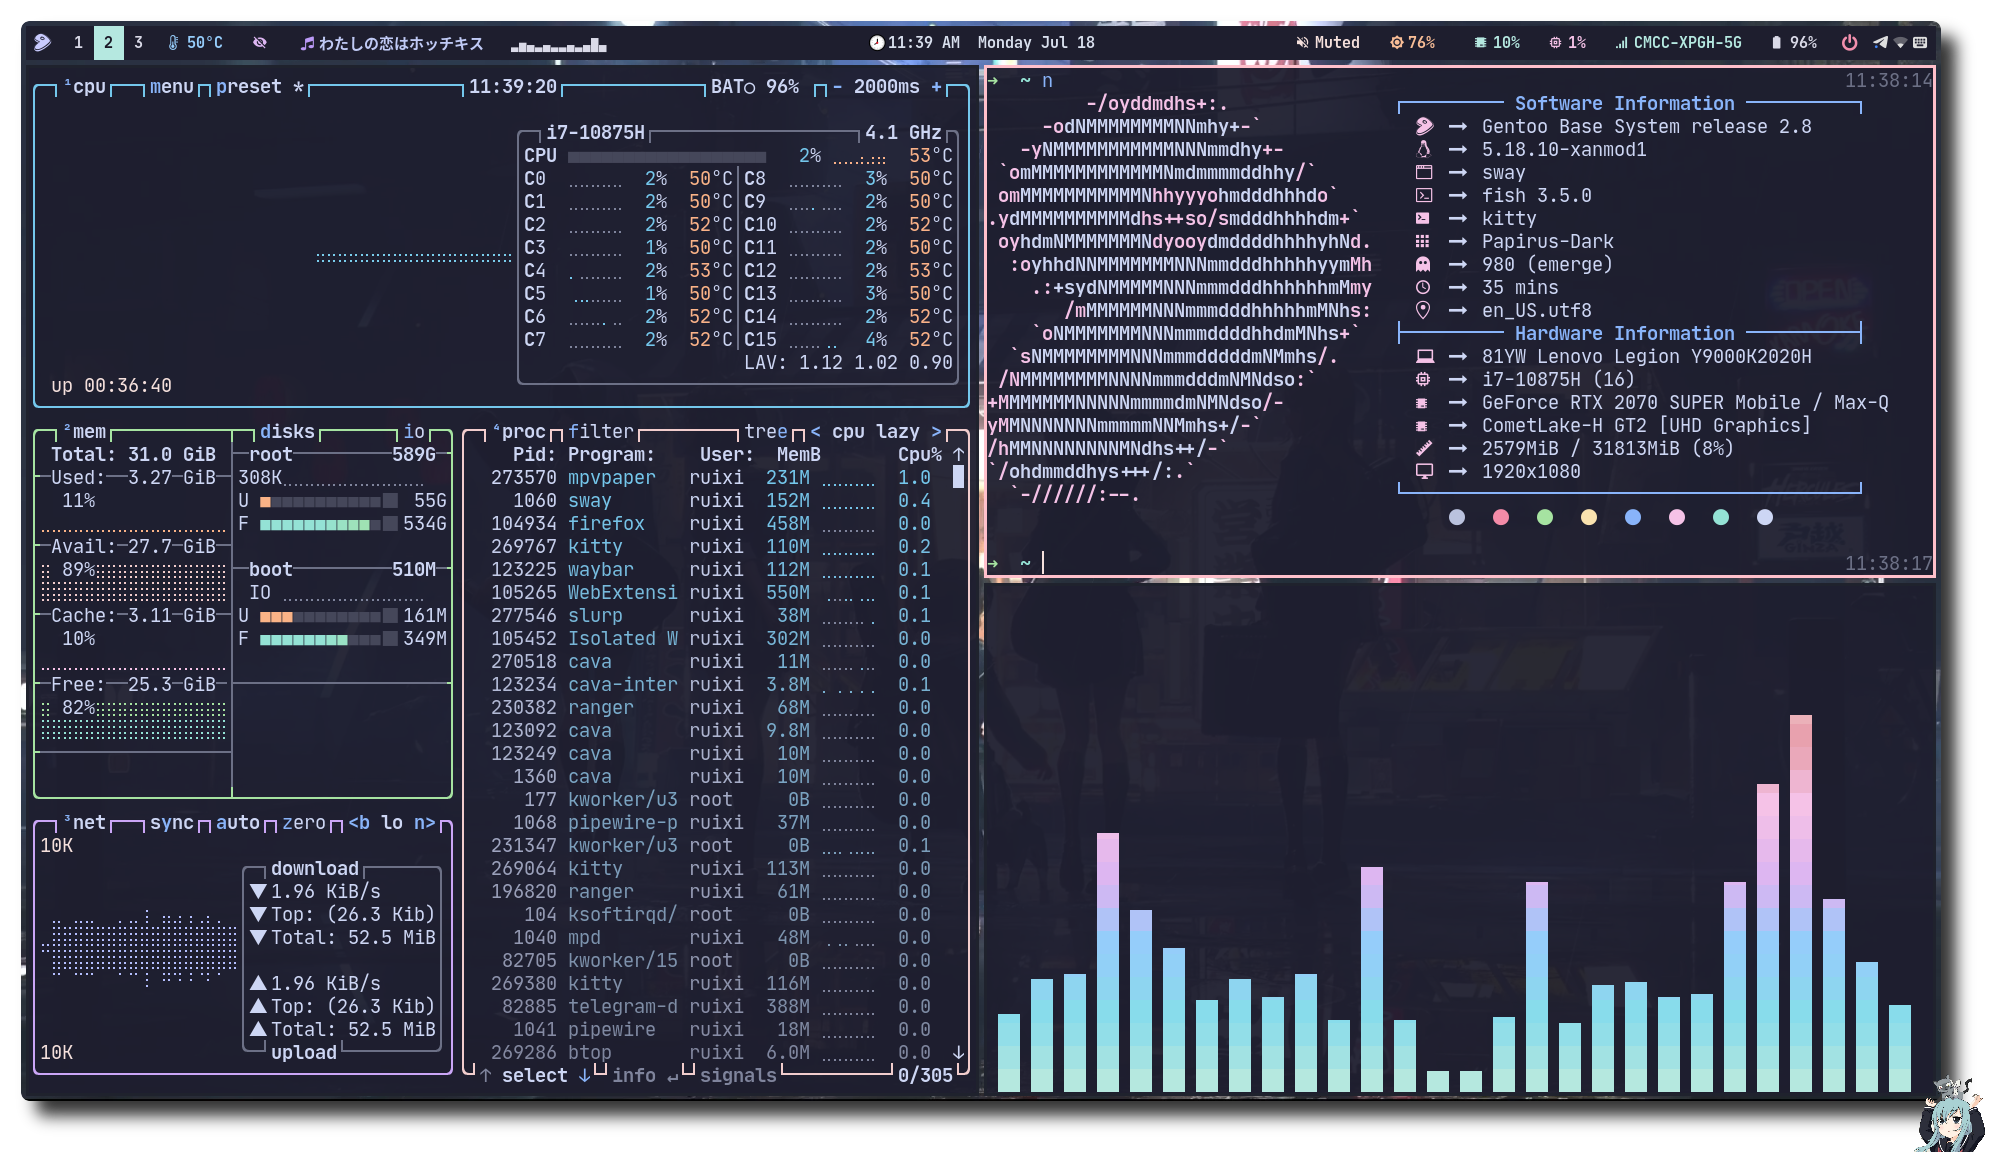Click the red color dot in neofetch palette
The width and height of the screenshot is (1992, 1152).
pos(1500,517)
